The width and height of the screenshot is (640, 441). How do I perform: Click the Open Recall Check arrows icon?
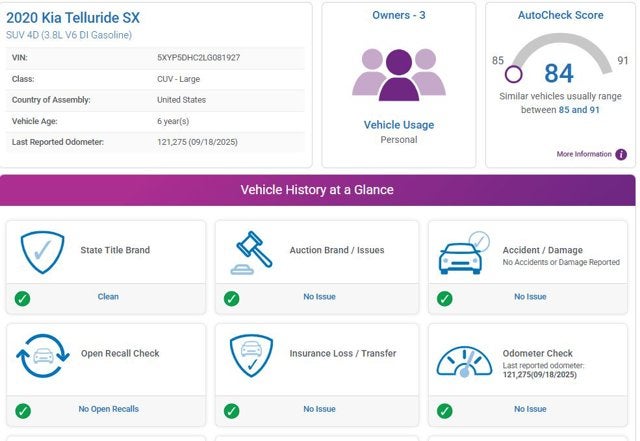click(42, 355)
